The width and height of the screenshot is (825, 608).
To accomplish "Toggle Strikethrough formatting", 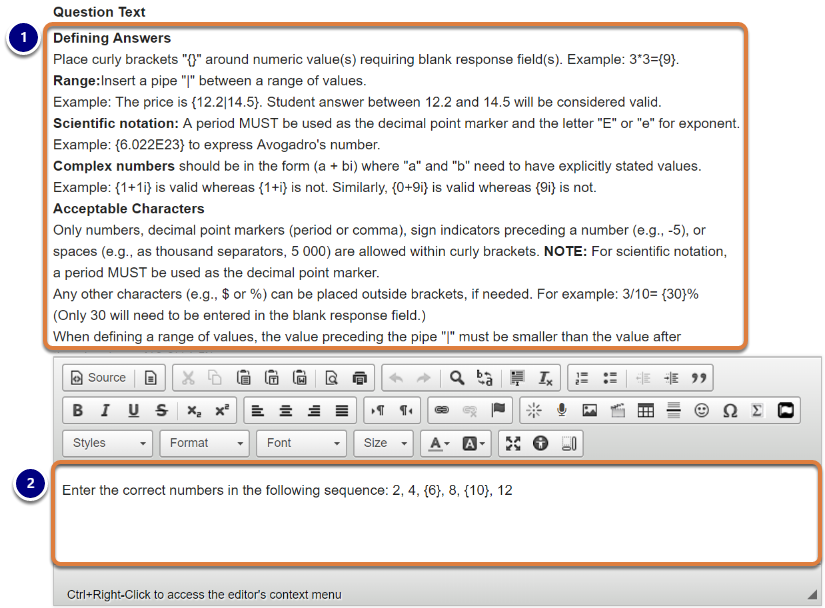I will [162, 410].
